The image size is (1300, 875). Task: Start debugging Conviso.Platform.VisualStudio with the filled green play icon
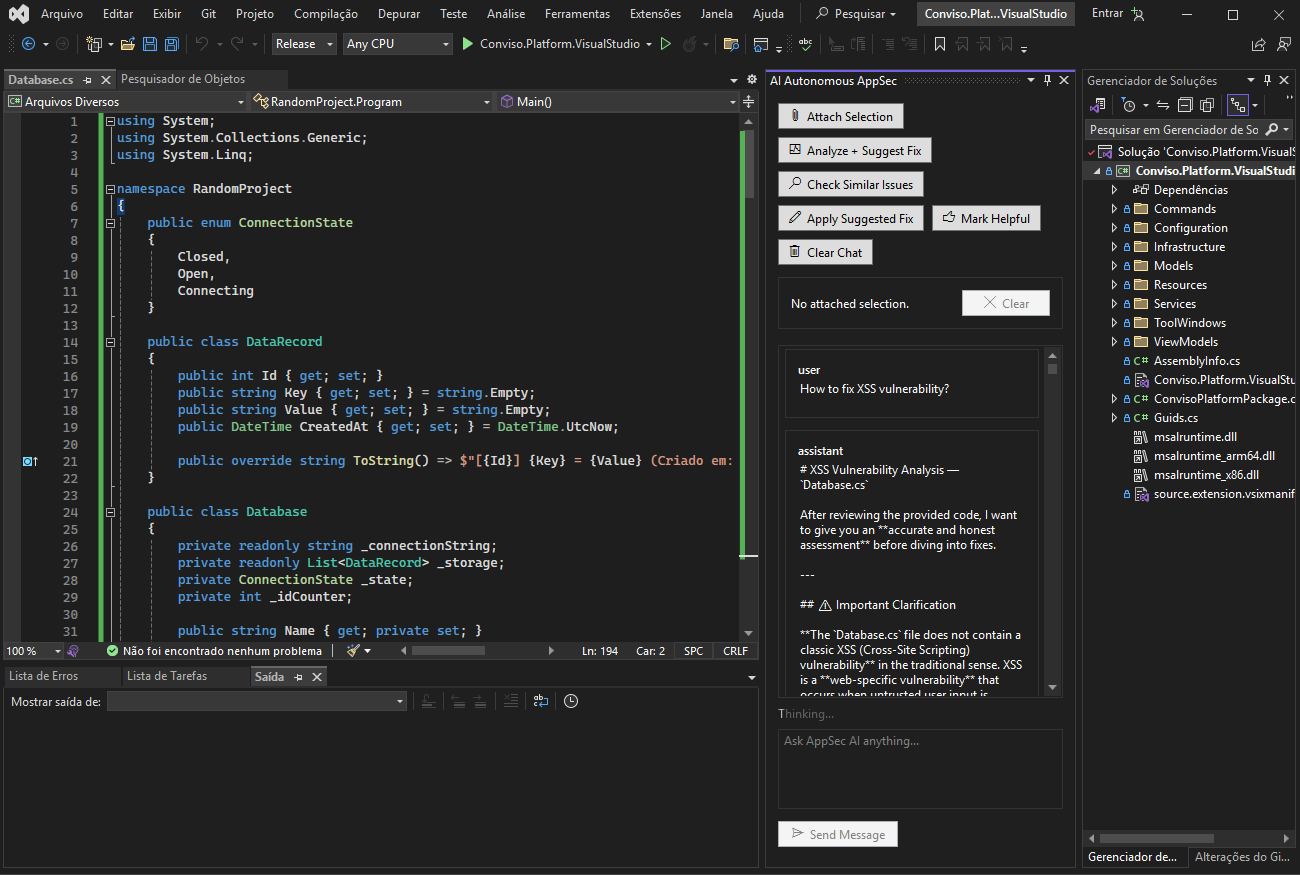tap(467, 44)
